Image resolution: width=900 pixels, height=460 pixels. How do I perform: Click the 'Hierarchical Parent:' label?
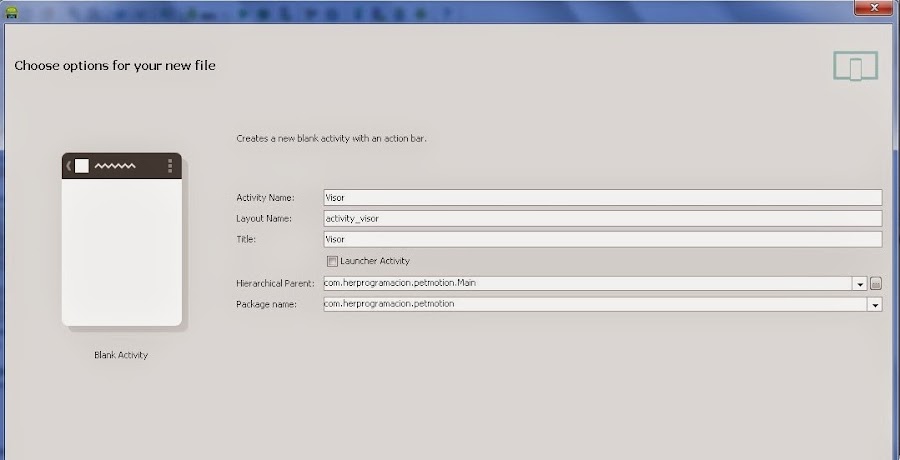276,283
